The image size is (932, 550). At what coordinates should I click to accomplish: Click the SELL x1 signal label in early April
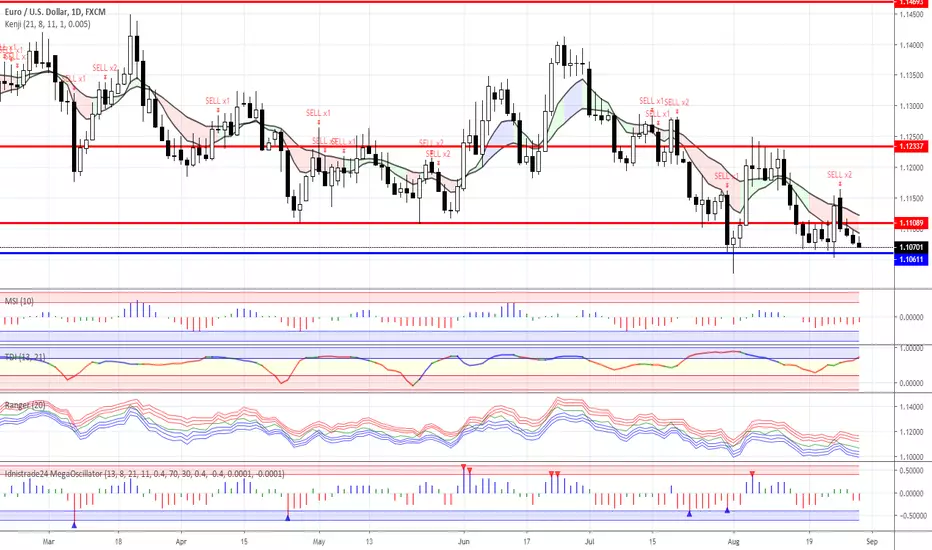[218, 101]
